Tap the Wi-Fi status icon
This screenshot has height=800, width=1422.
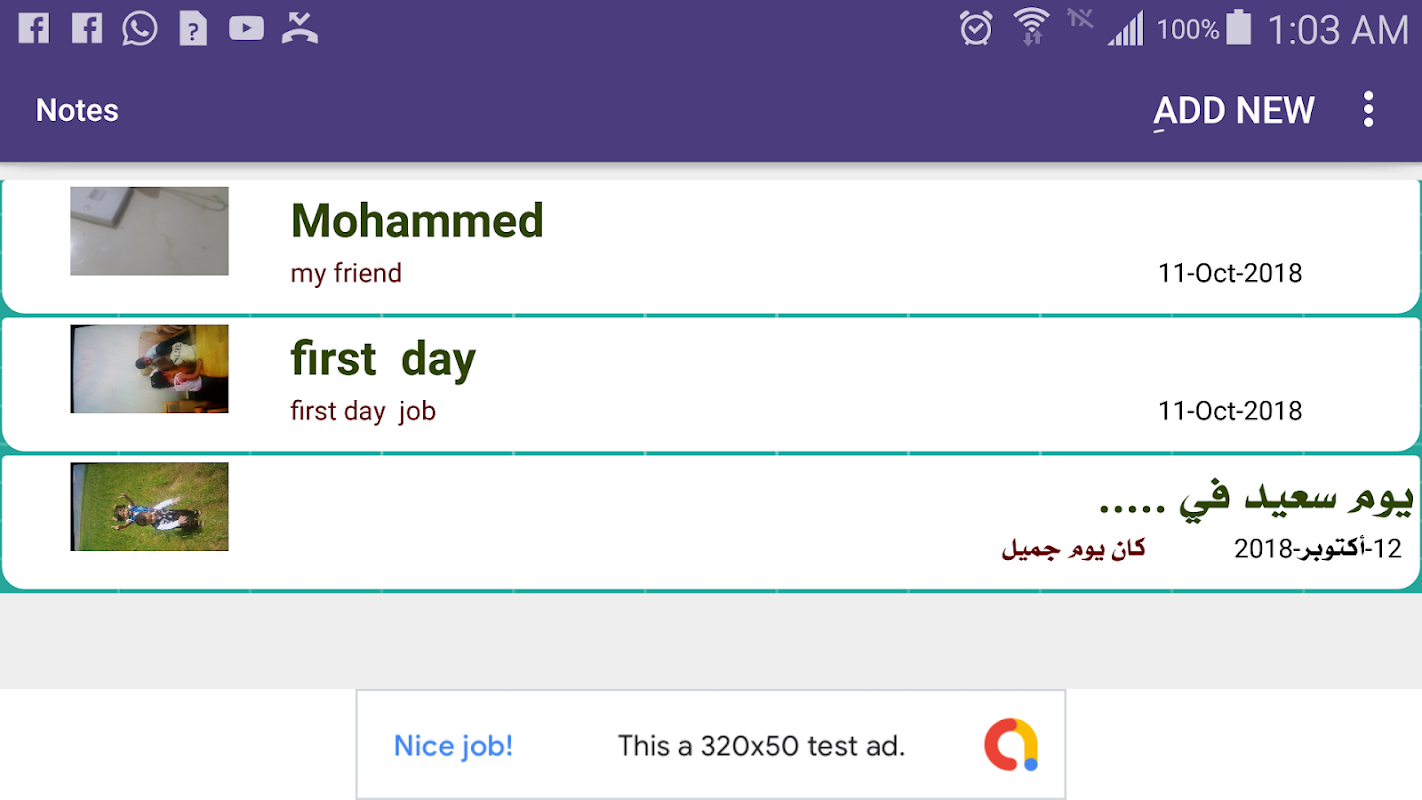point(1030,28)
